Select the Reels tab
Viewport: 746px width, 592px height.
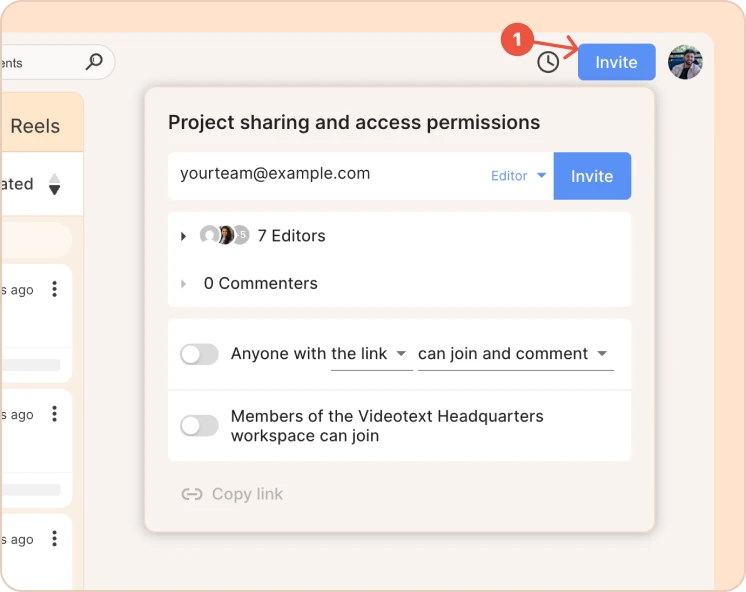click(36, 127)
